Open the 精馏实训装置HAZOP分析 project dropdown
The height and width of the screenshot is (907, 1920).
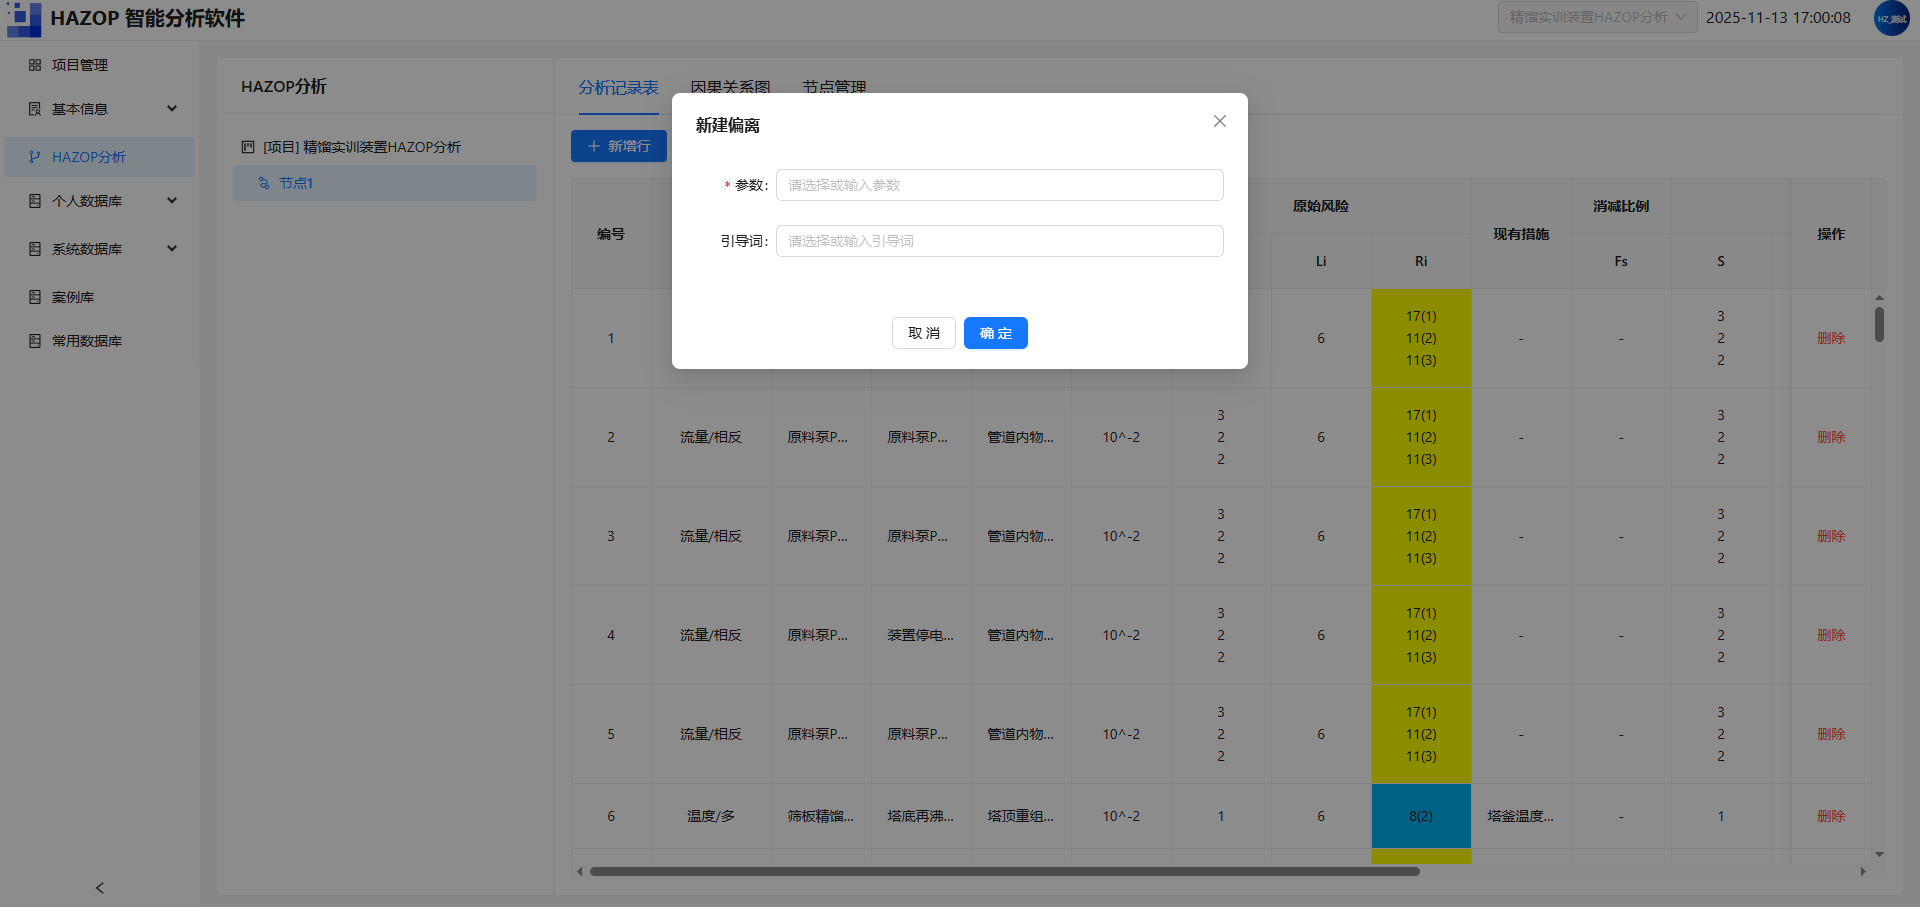click(1597, 17)
